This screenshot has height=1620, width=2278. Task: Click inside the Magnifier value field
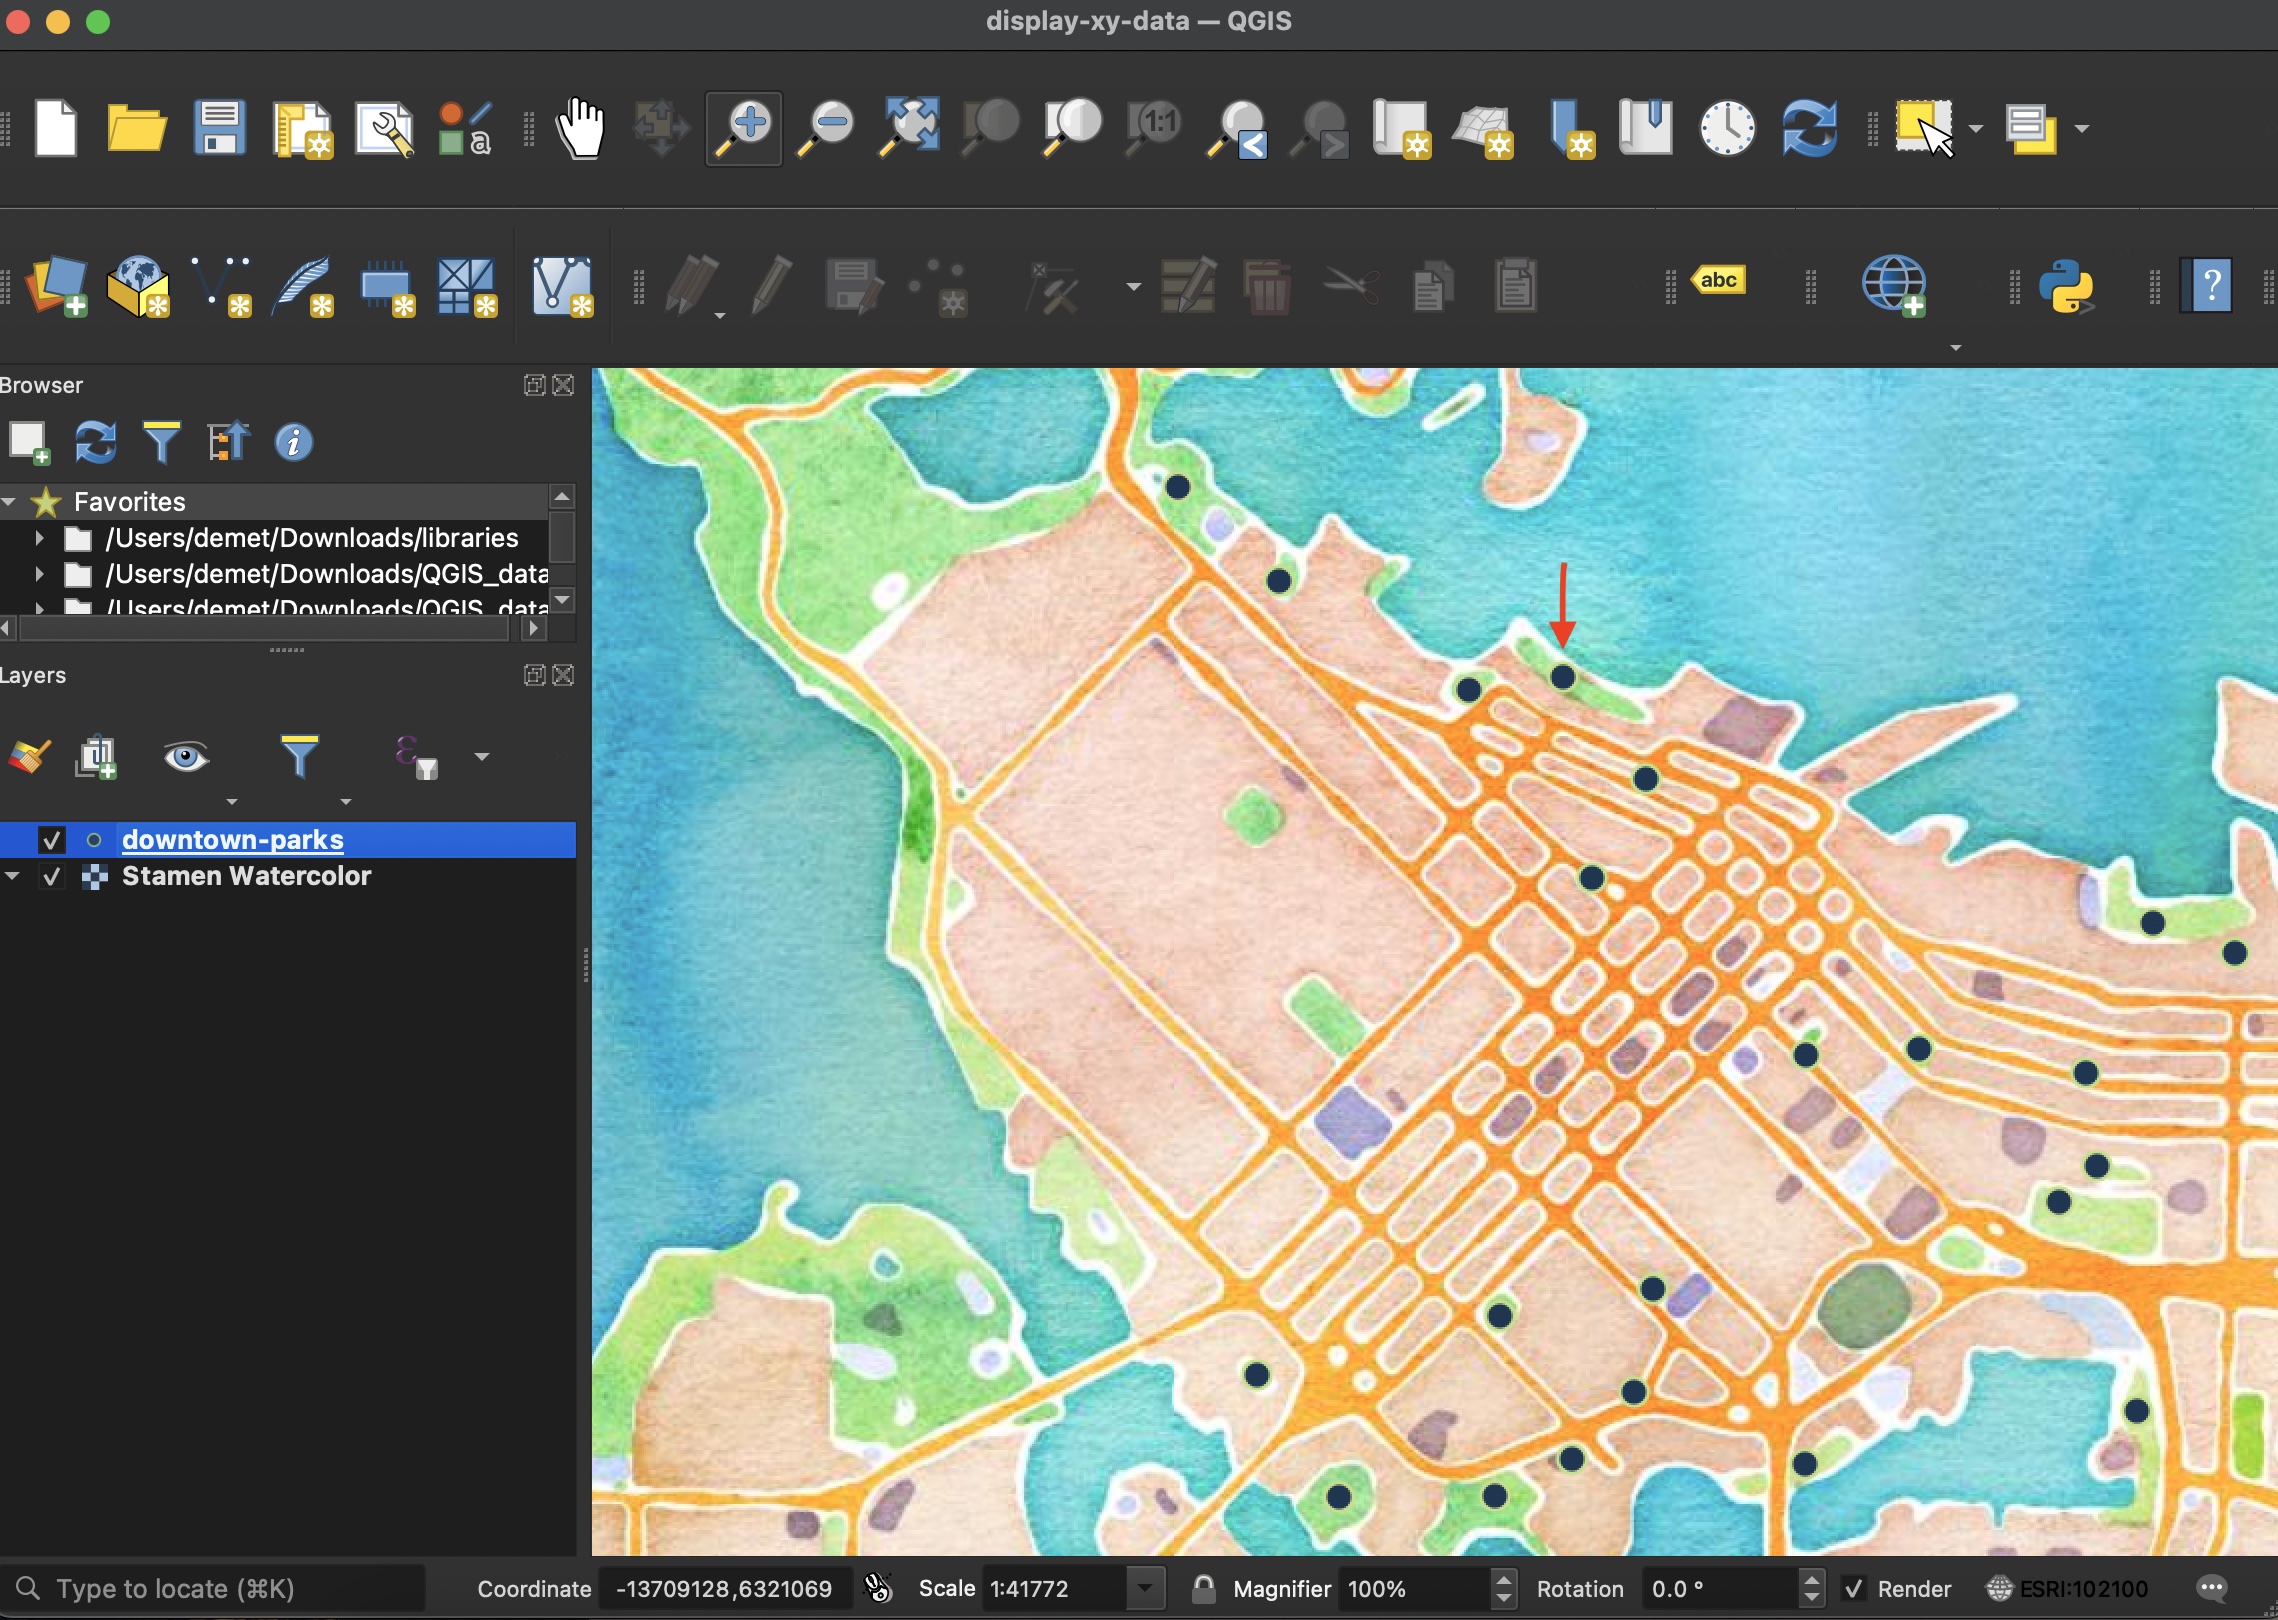click(1414, 1588)
